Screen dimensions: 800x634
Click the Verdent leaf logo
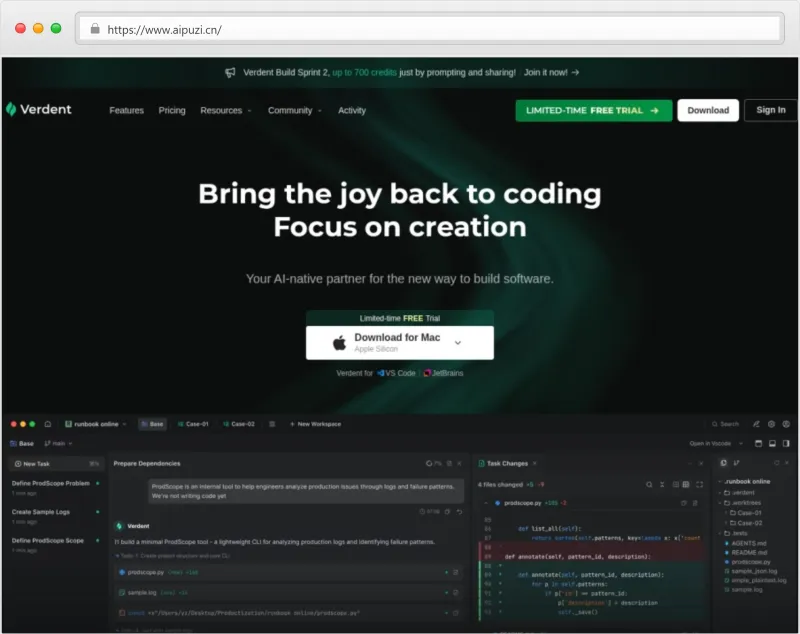[x=11, y=110]
